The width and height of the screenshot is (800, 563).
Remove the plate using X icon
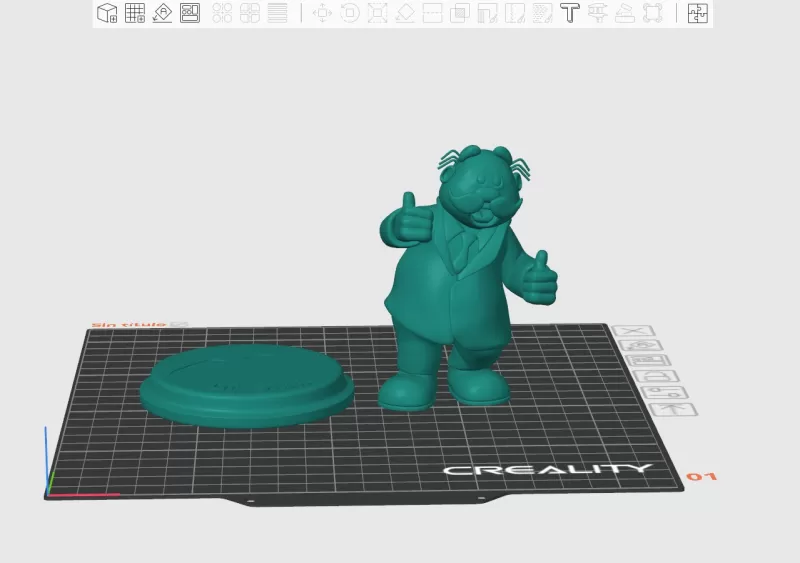click(x=633, y=331)
